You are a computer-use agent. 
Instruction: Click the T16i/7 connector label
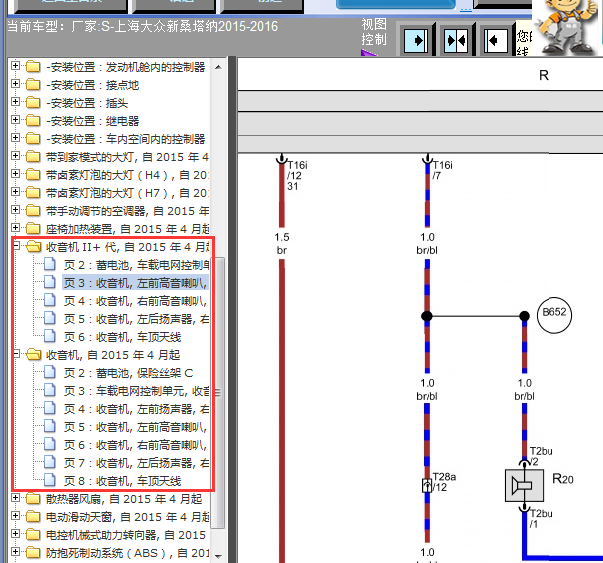pos(442,170)
